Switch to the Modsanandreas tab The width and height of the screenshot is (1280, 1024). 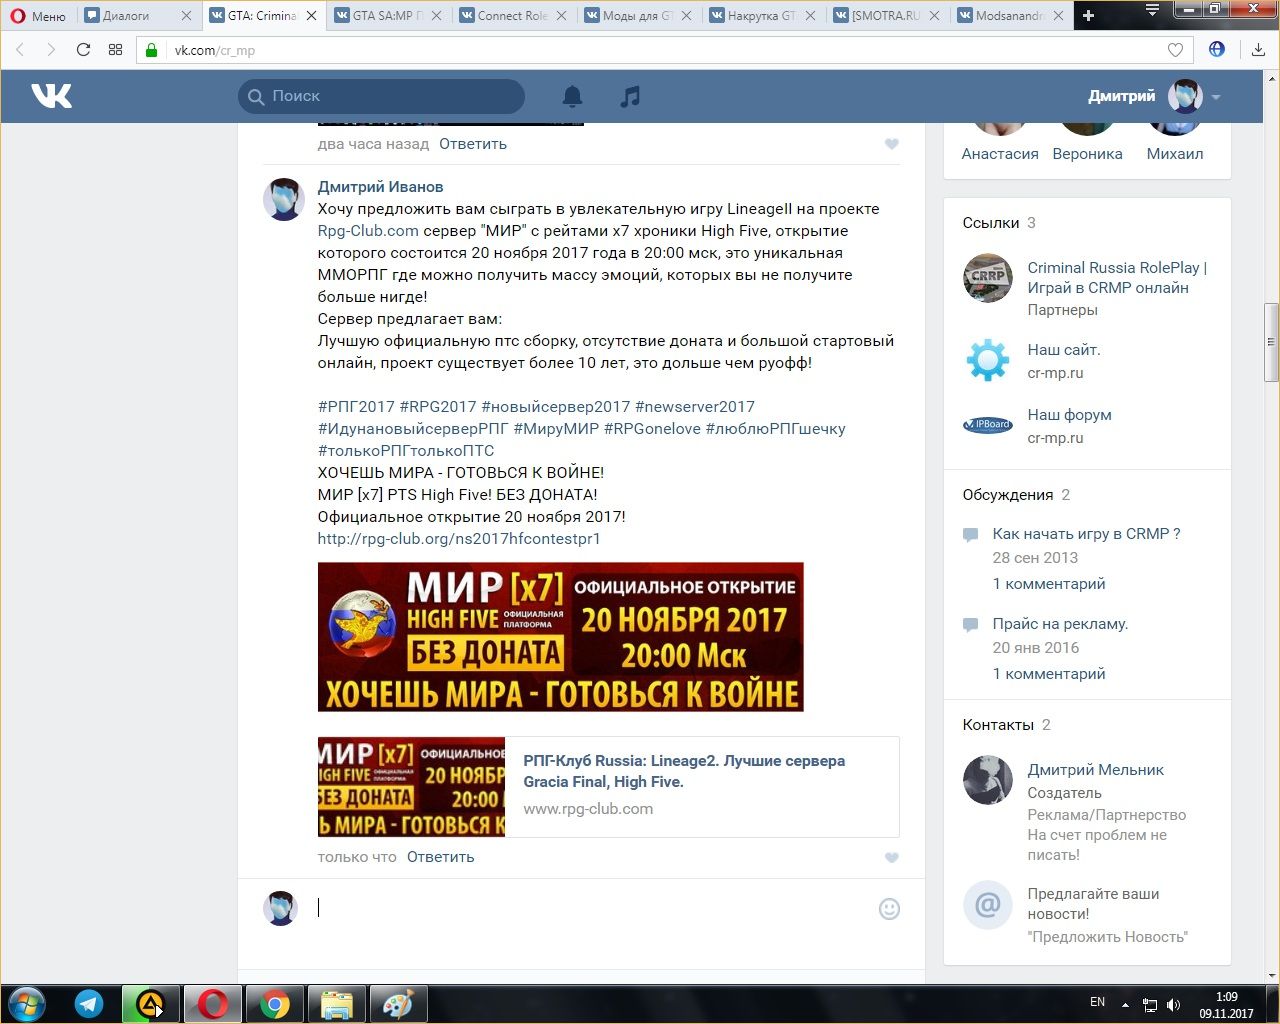coord(1010,15)
